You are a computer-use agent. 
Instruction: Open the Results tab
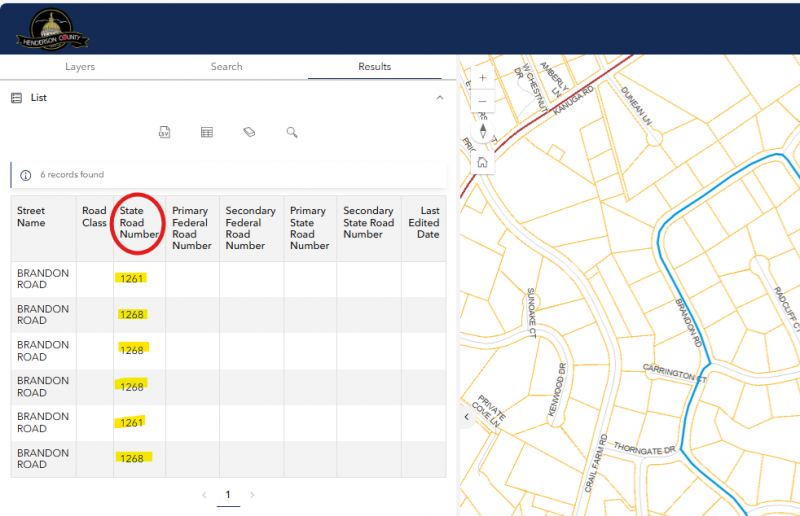point(374,66)
